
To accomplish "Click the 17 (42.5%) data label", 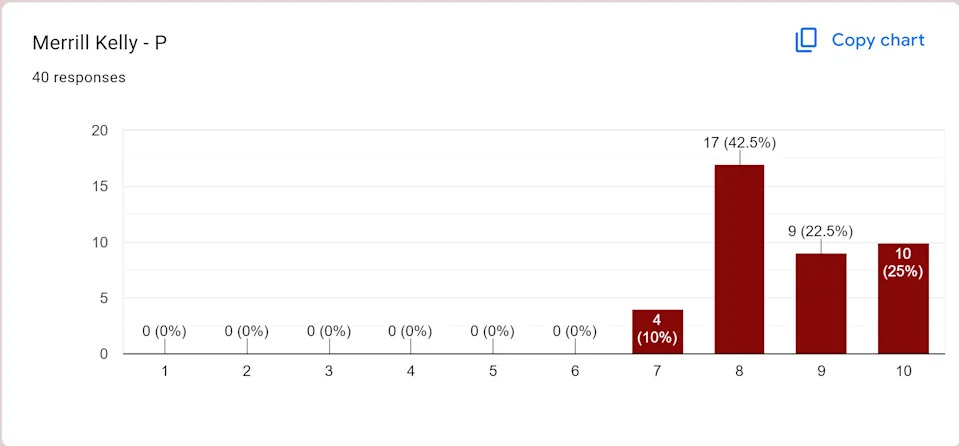I will pos(739,143).
